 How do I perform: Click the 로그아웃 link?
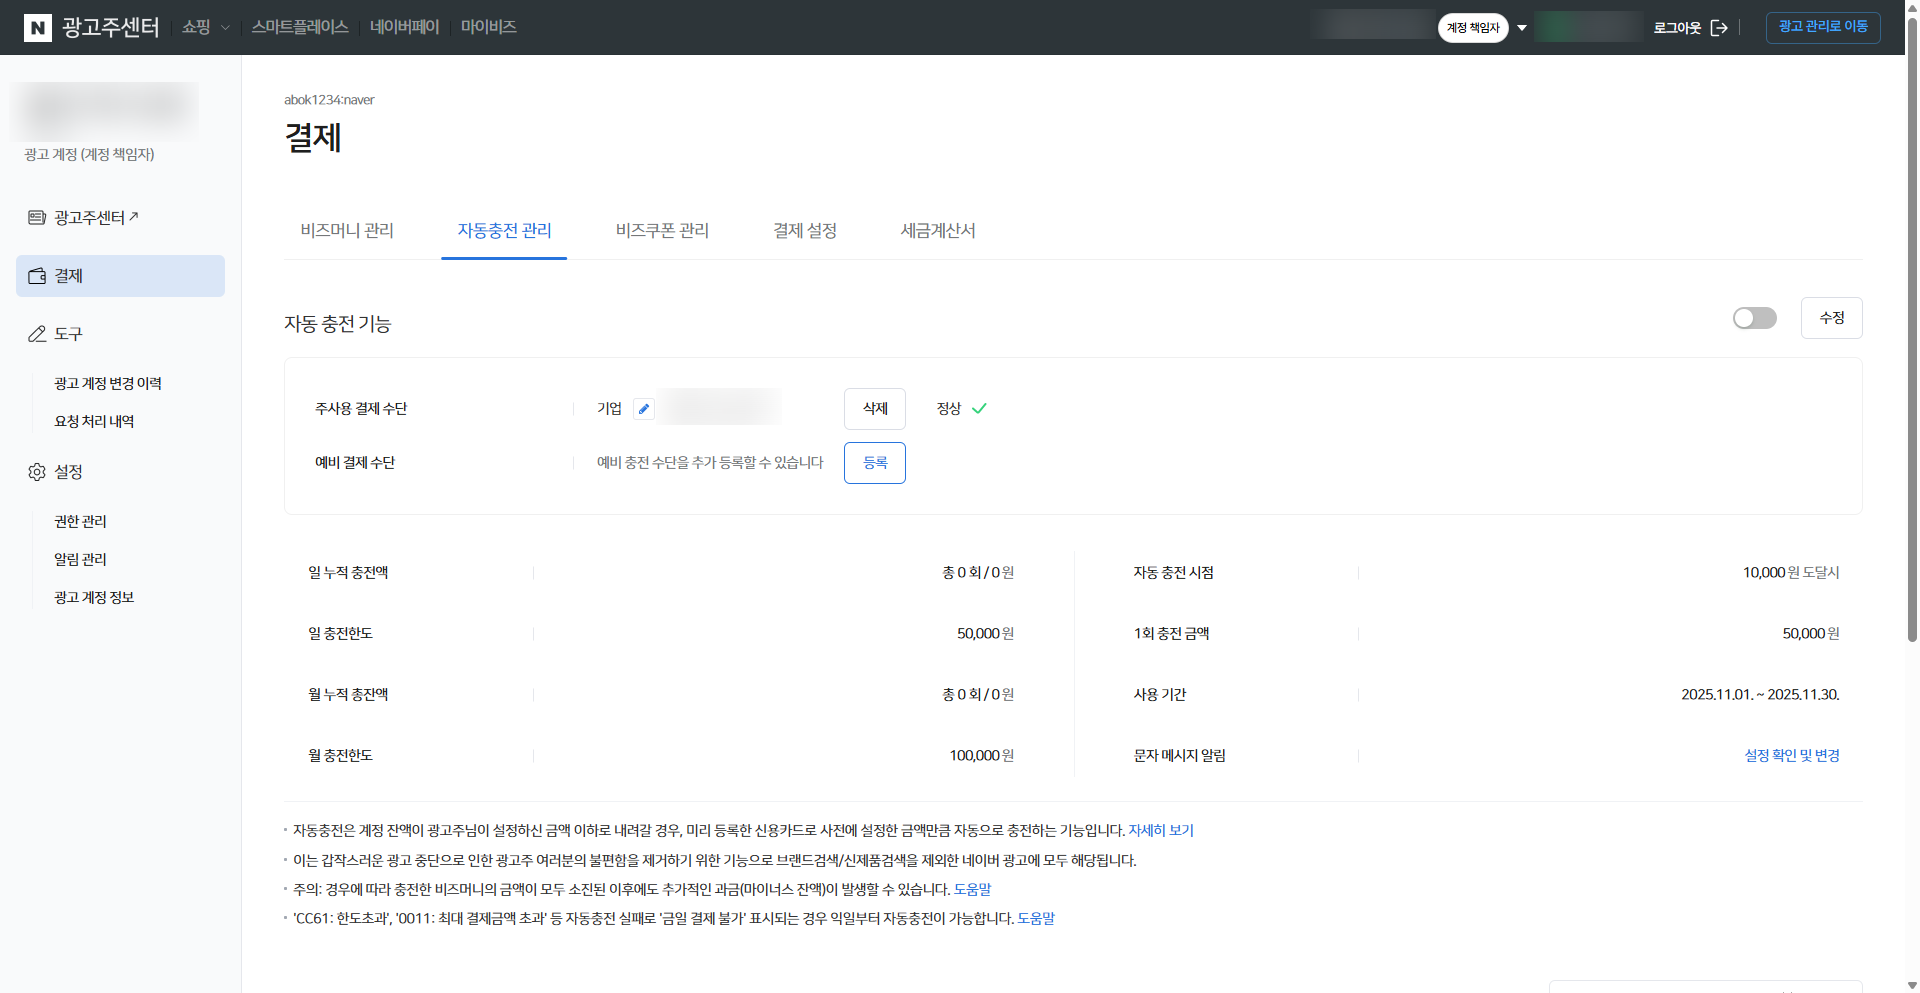tap(1677, 28)
